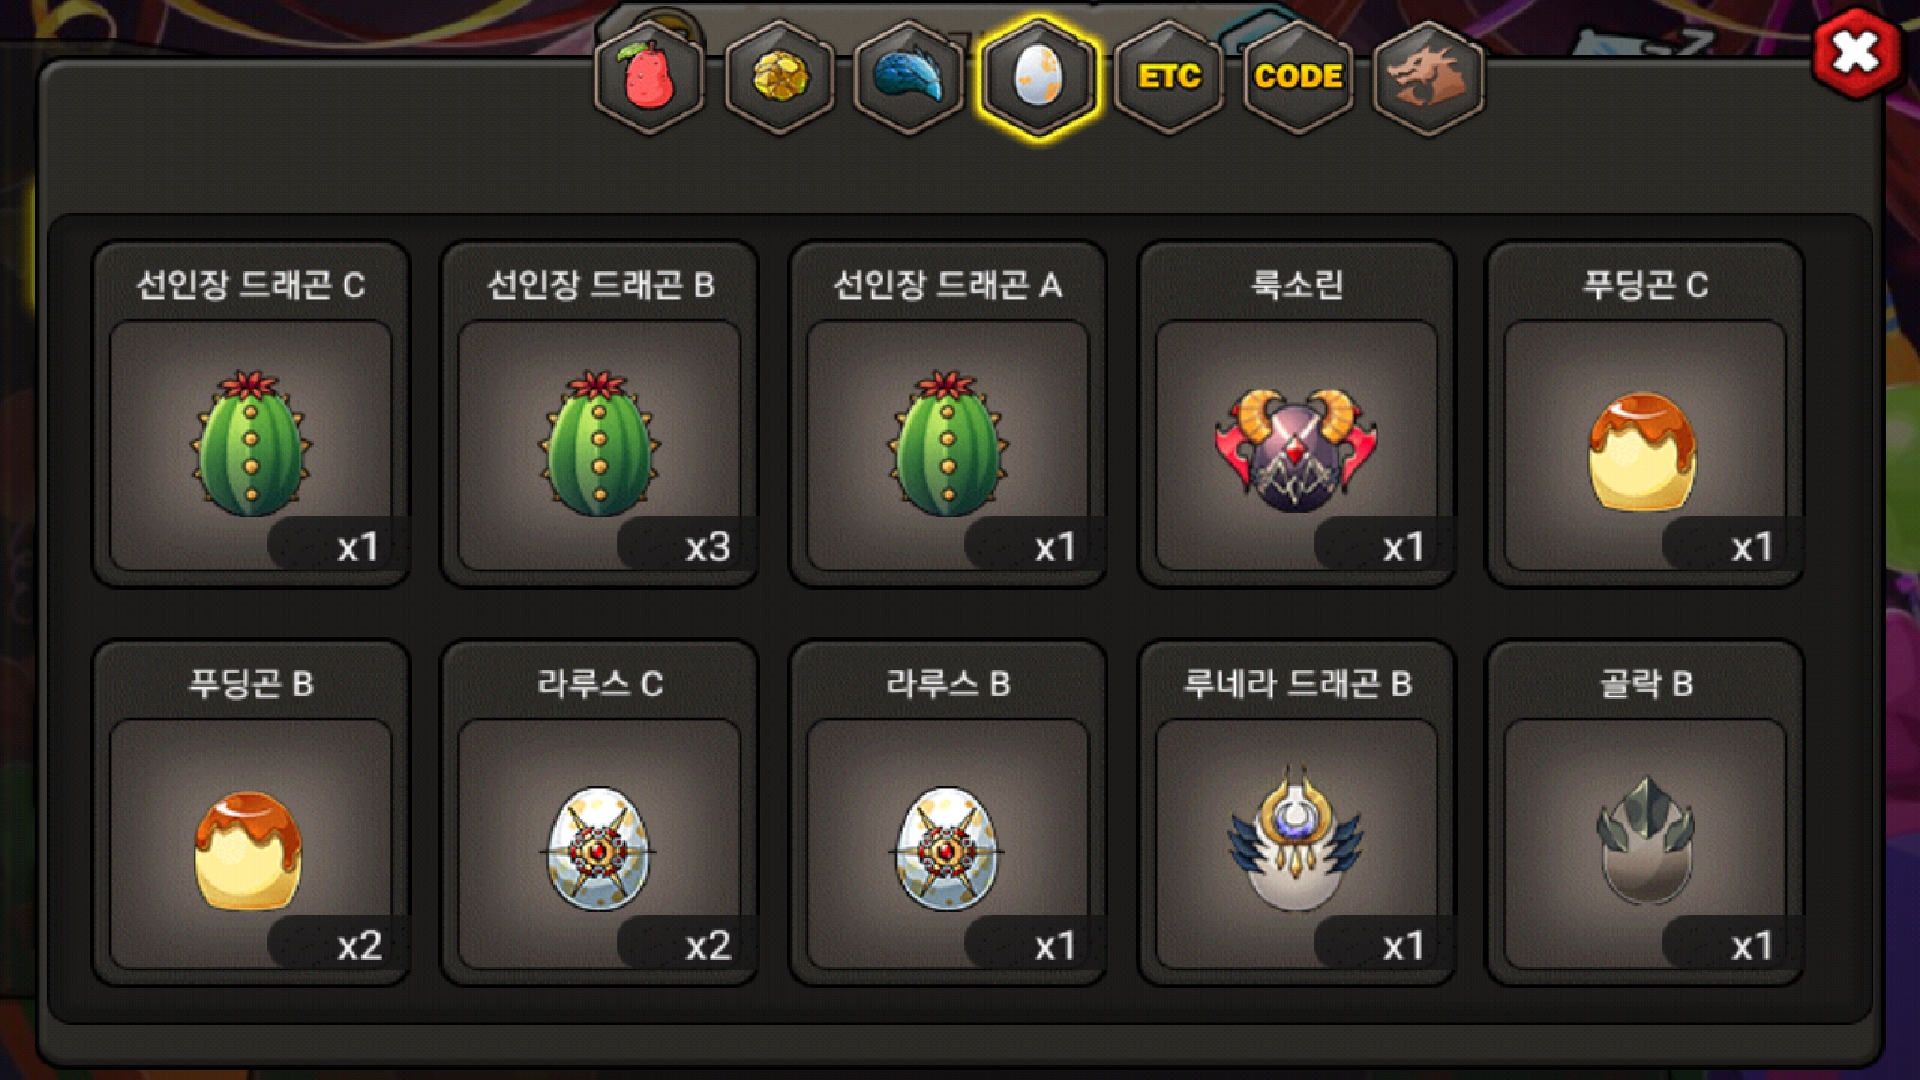
Task: Click the 룩소린 item name label
Action: (1296, 285)
